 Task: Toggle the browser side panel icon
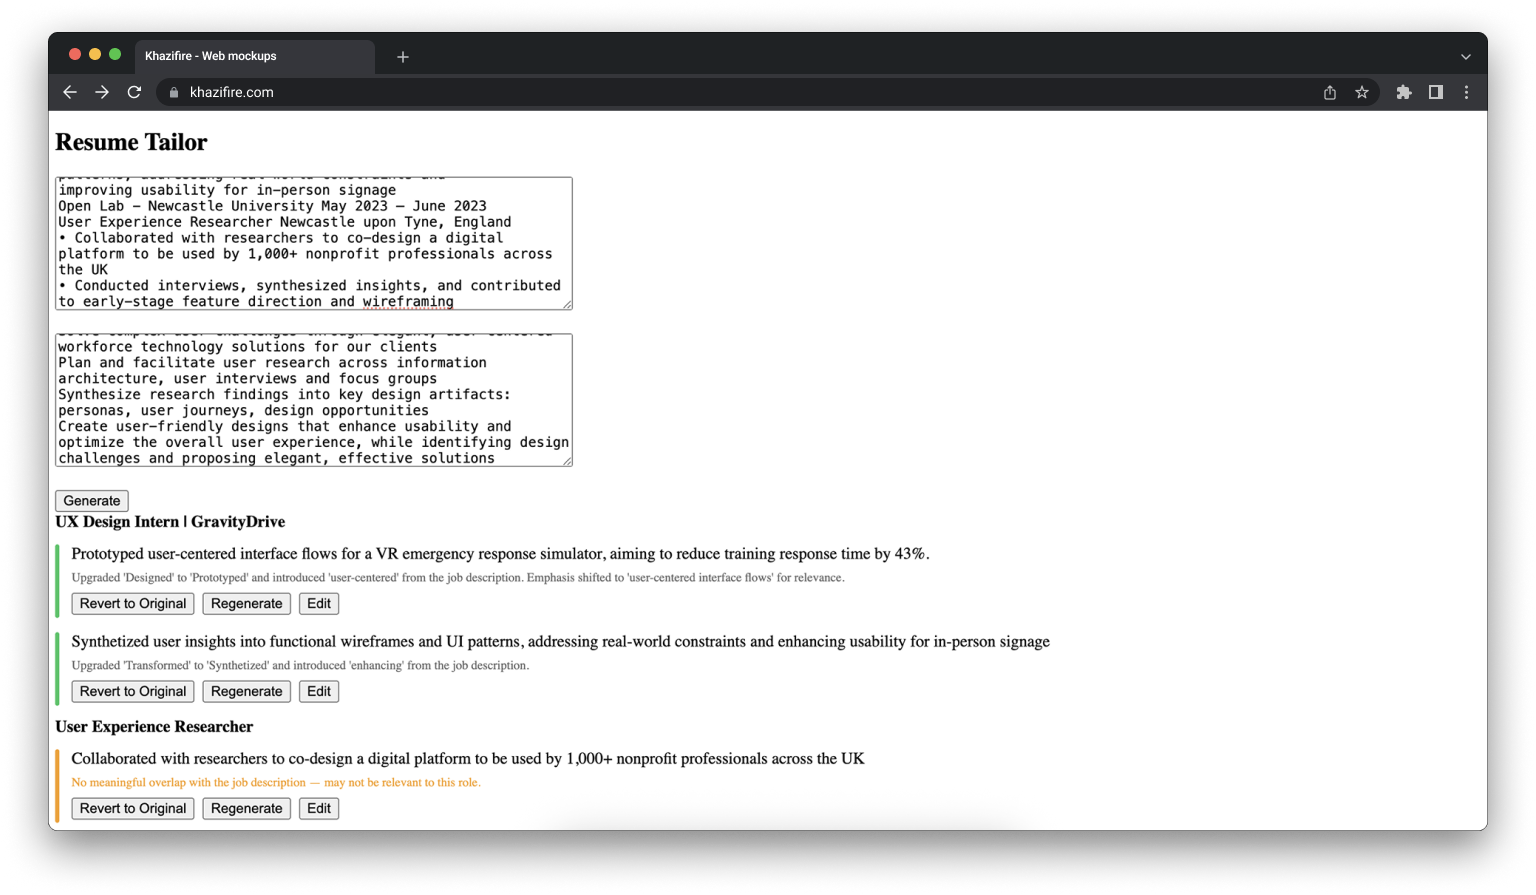point(1435,91)
